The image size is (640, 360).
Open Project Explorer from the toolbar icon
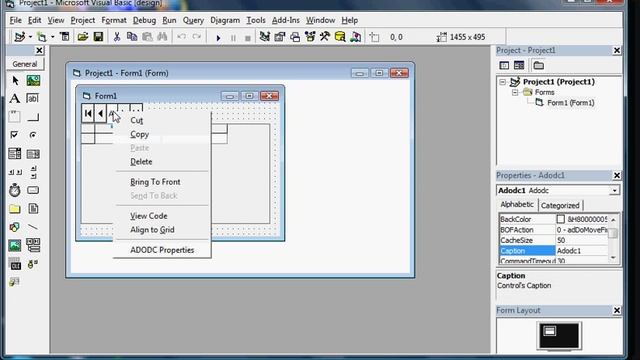pyautogui.click(x=264, y=37)
